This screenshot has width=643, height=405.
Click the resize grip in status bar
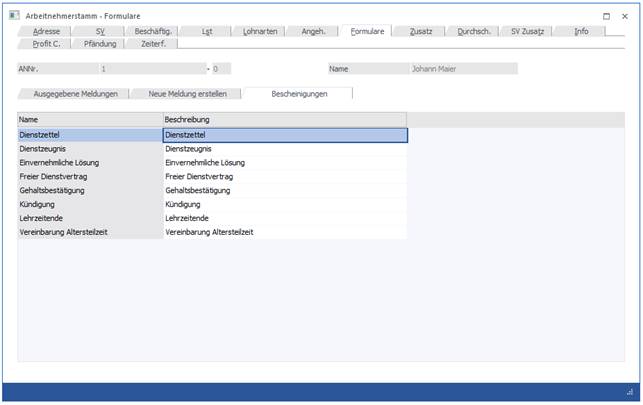coord(630,393)
